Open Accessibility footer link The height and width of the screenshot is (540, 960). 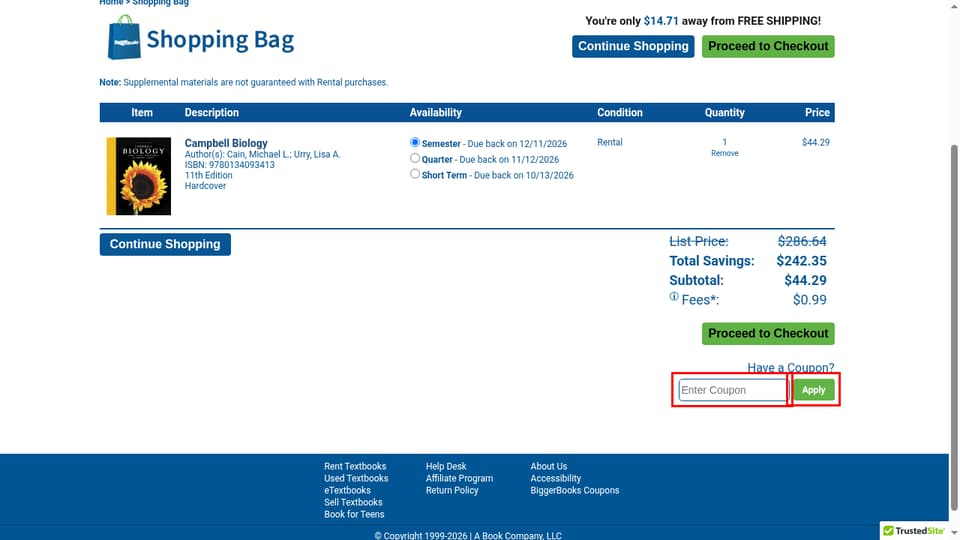[555, 478]
